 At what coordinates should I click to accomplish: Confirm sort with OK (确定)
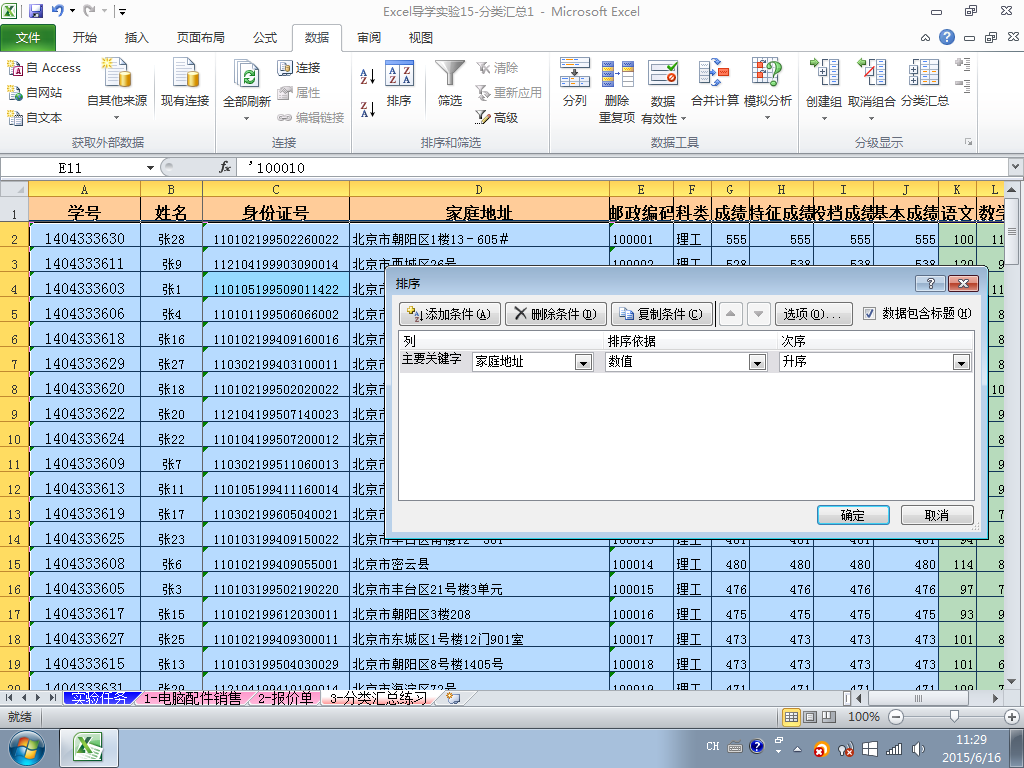coord(853,515)
